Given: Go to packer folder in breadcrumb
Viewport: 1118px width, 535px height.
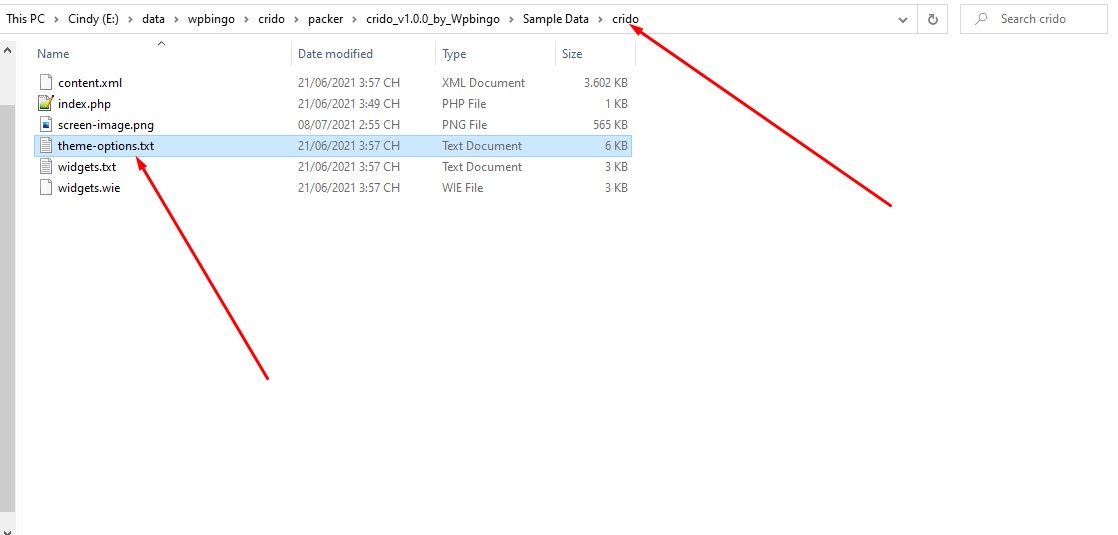Looking at the screenshot, I should [326, 19].
